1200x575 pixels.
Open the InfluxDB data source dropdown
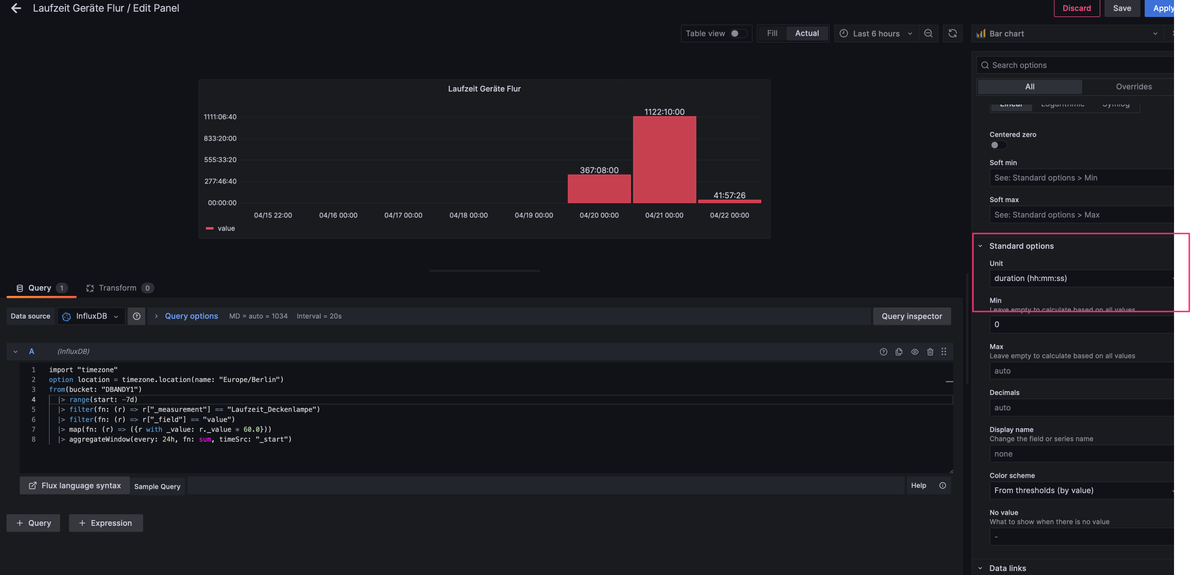click(x=91, y=316)
